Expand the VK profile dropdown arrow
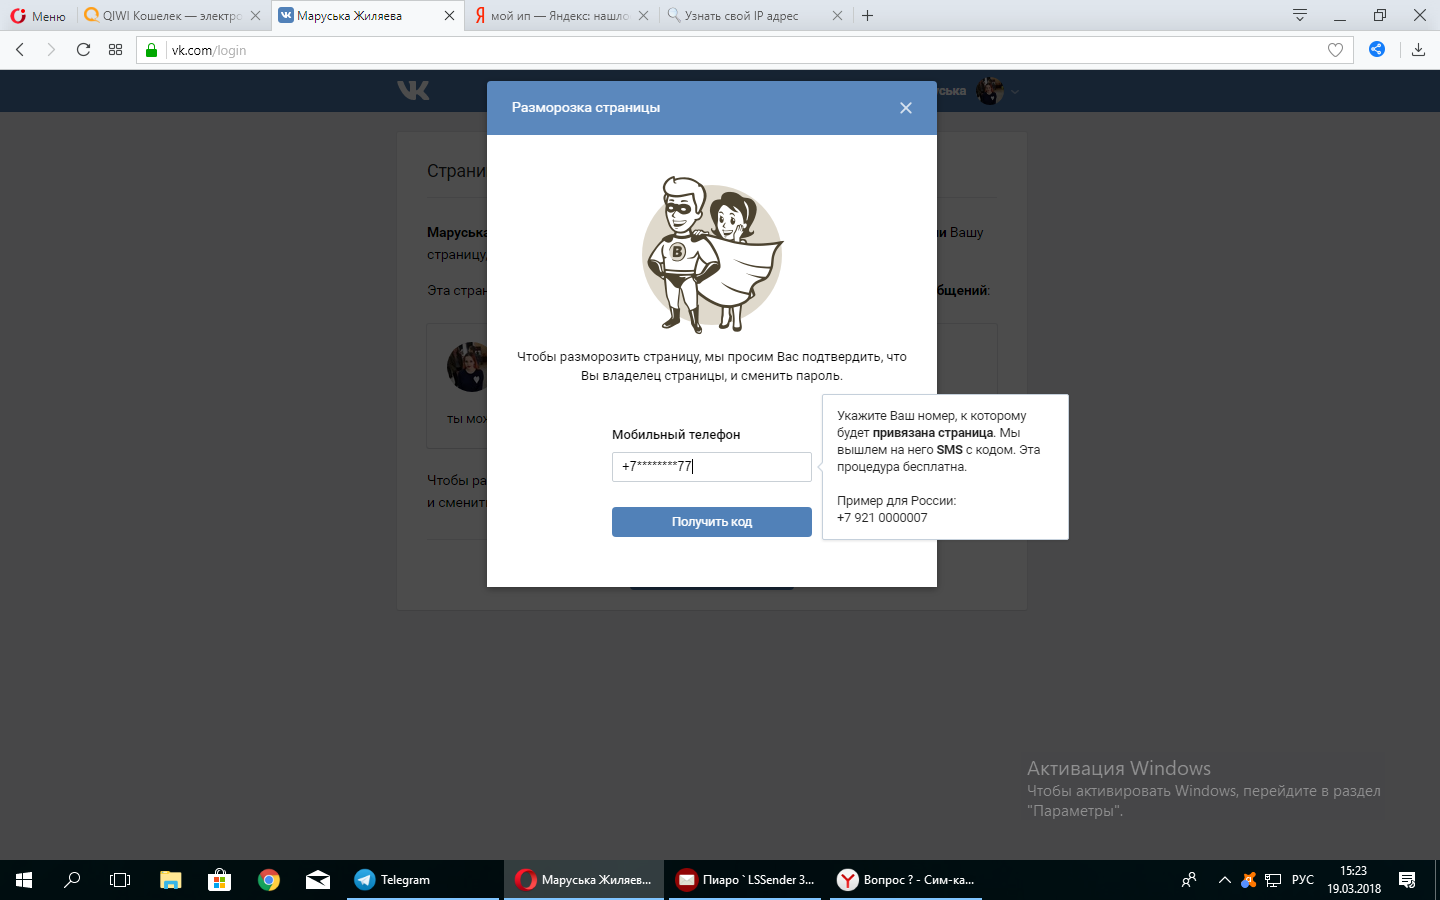This screenshot has width=1440, height=900. 1015,92
